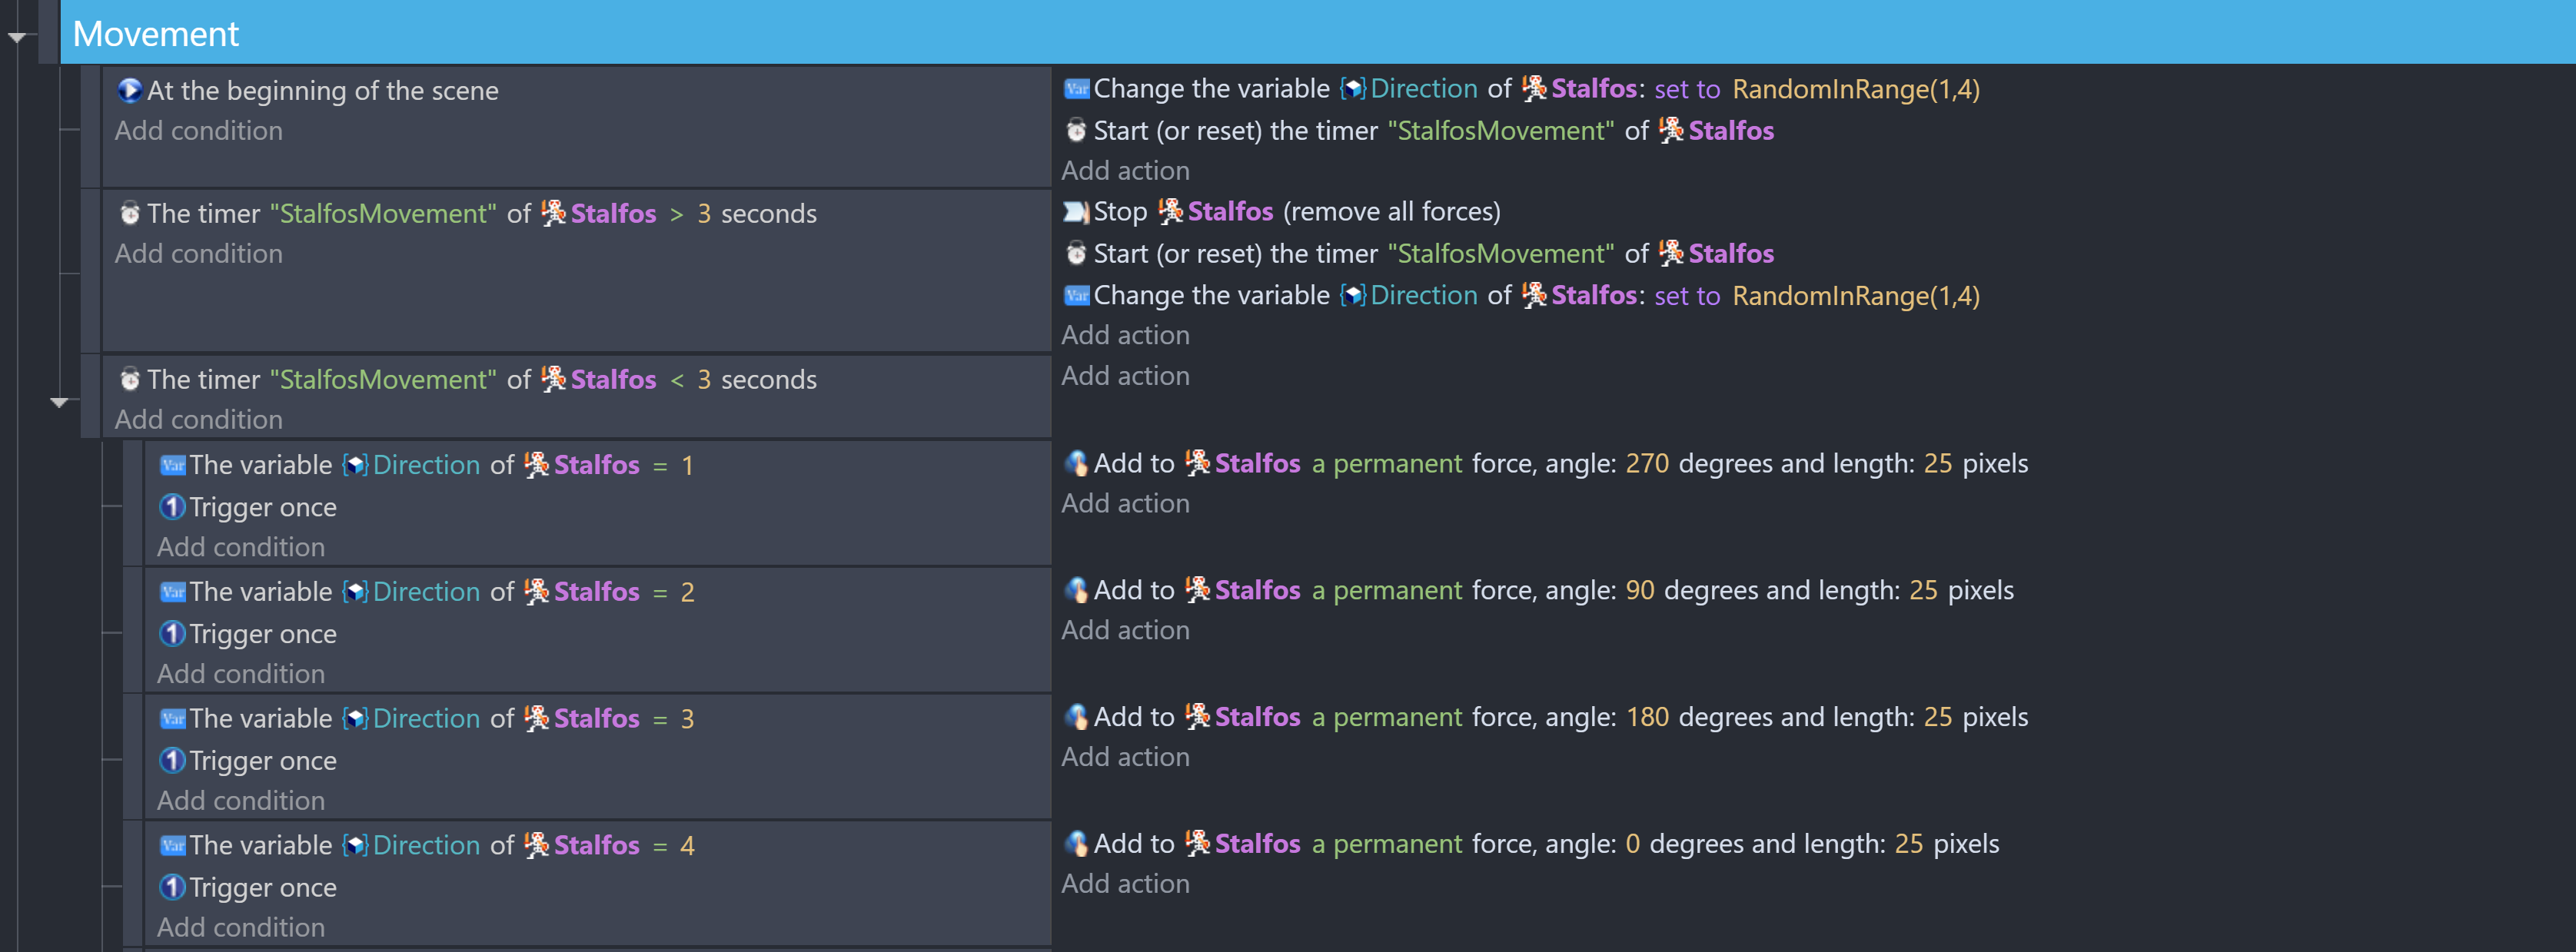The image size is (2576, 952).
Task: Add action below the 90 degrees force
Action: (1125, 631)
